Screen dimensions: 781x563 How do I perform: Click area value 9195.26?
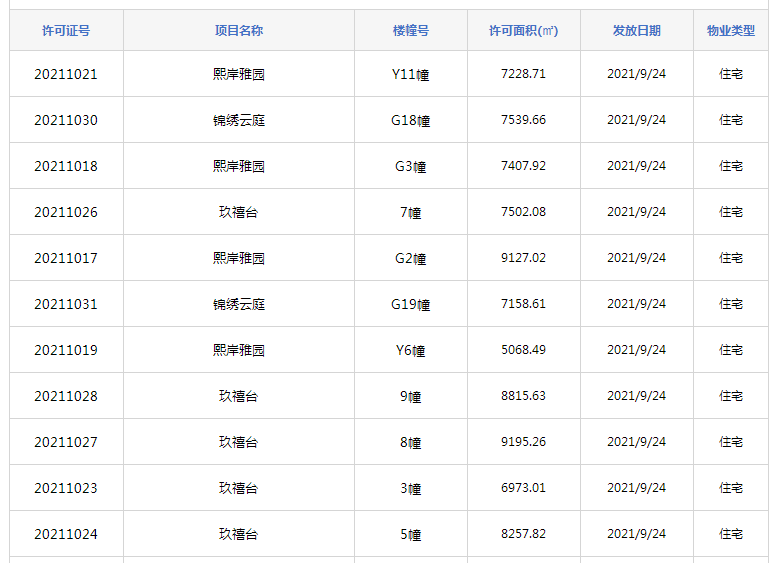click(x=523, y=441)
